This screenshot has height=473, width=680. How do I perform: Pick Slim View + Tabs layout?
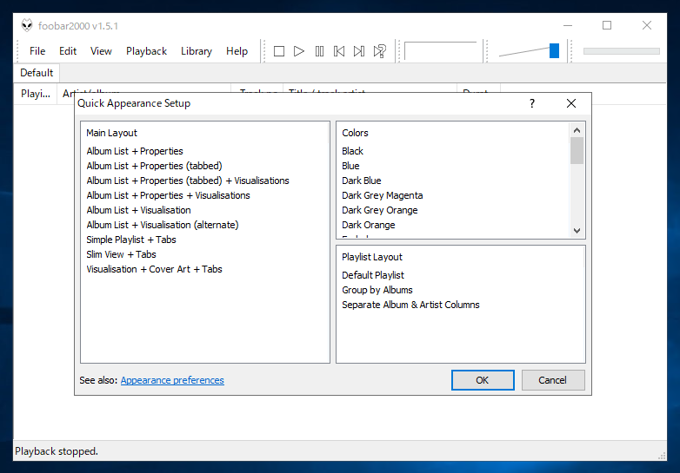121,254
